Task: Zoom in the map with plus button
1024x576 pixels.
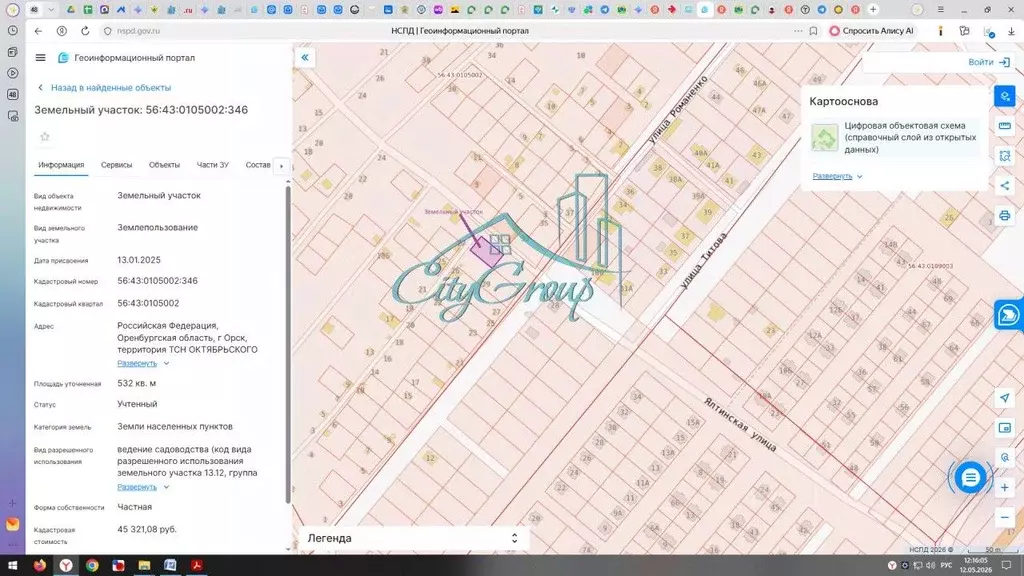Action: click(1004, 487)
